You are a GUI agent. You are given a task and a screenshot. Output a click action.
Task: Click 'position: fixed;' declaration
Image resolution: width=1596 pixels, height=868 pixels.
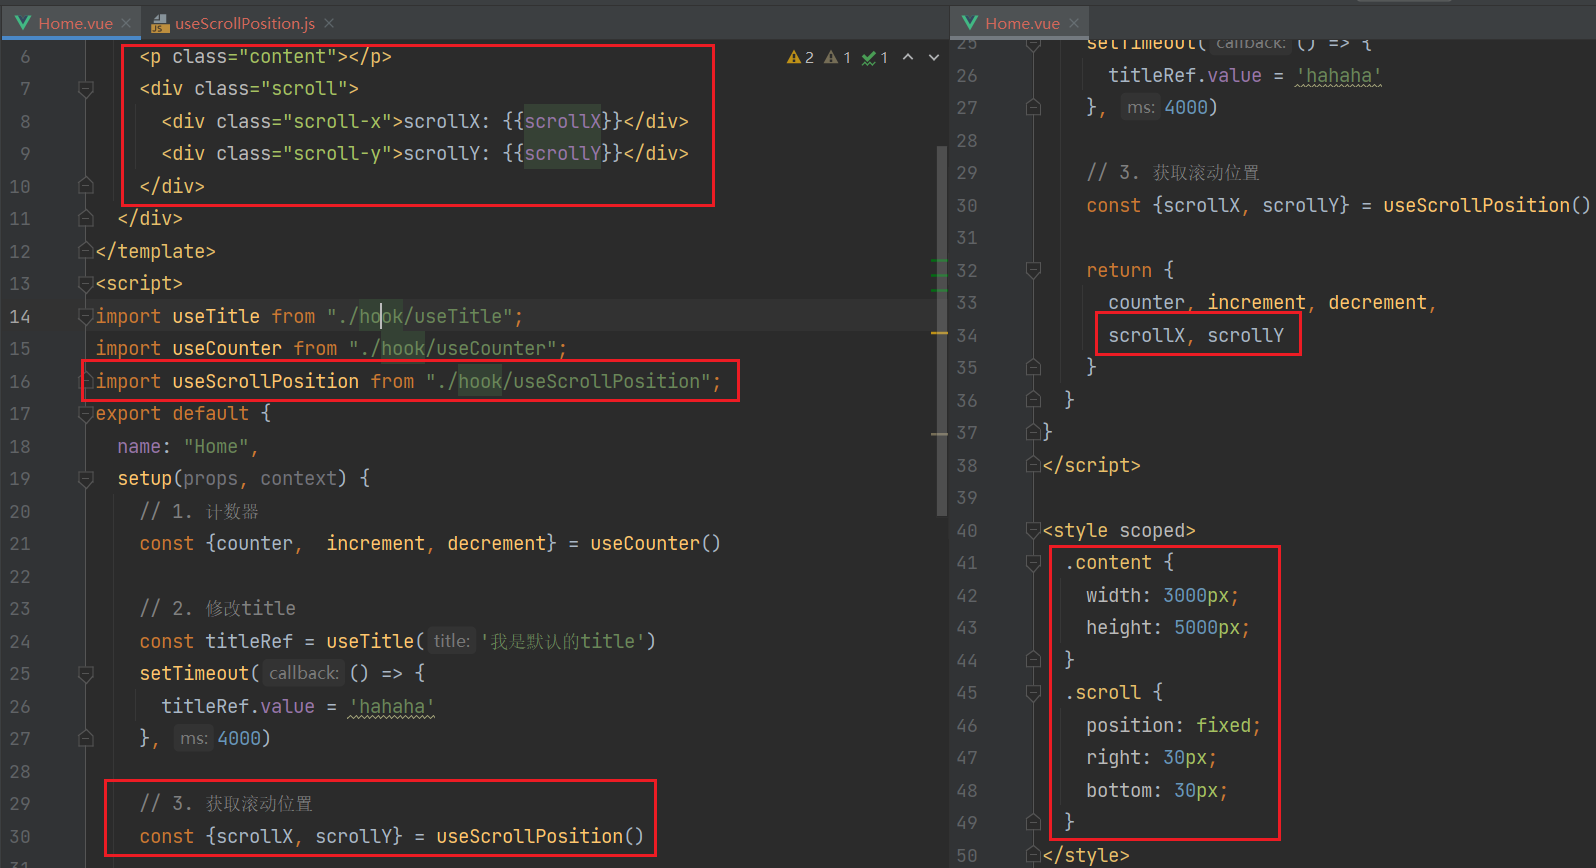[1173, 725]
